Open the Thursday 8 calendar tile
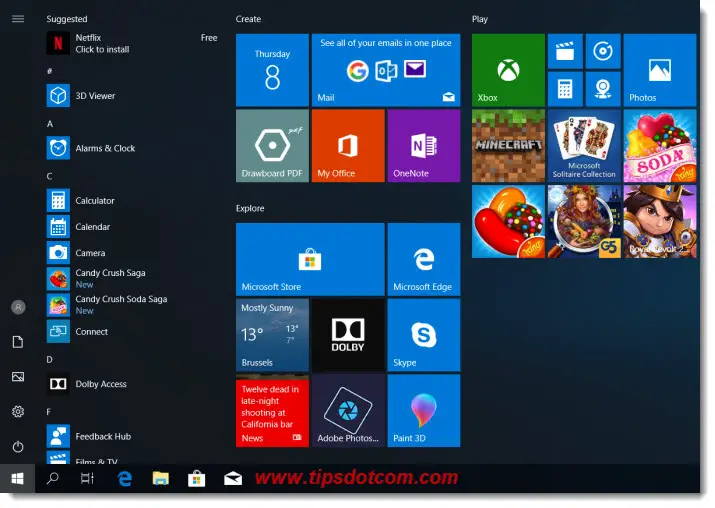Image resolution: width=715 pixels, height=508 pixels. point(272,70)
